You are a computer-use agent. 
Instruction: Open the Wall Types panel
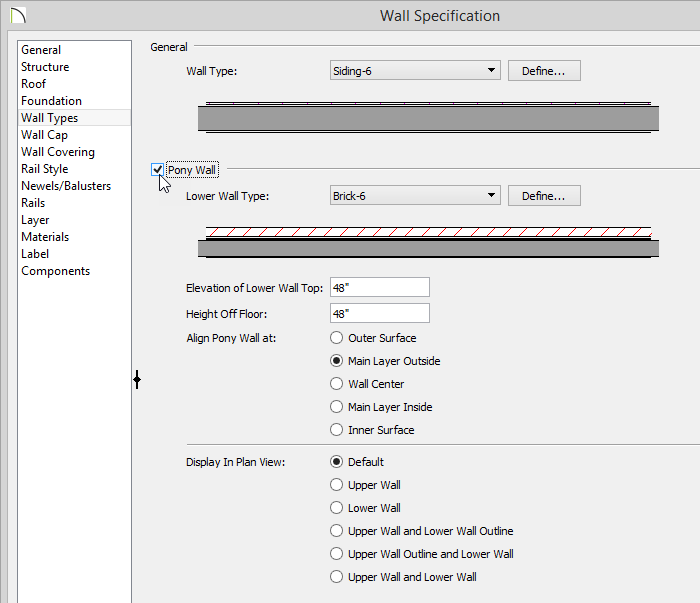coord(74,117)
